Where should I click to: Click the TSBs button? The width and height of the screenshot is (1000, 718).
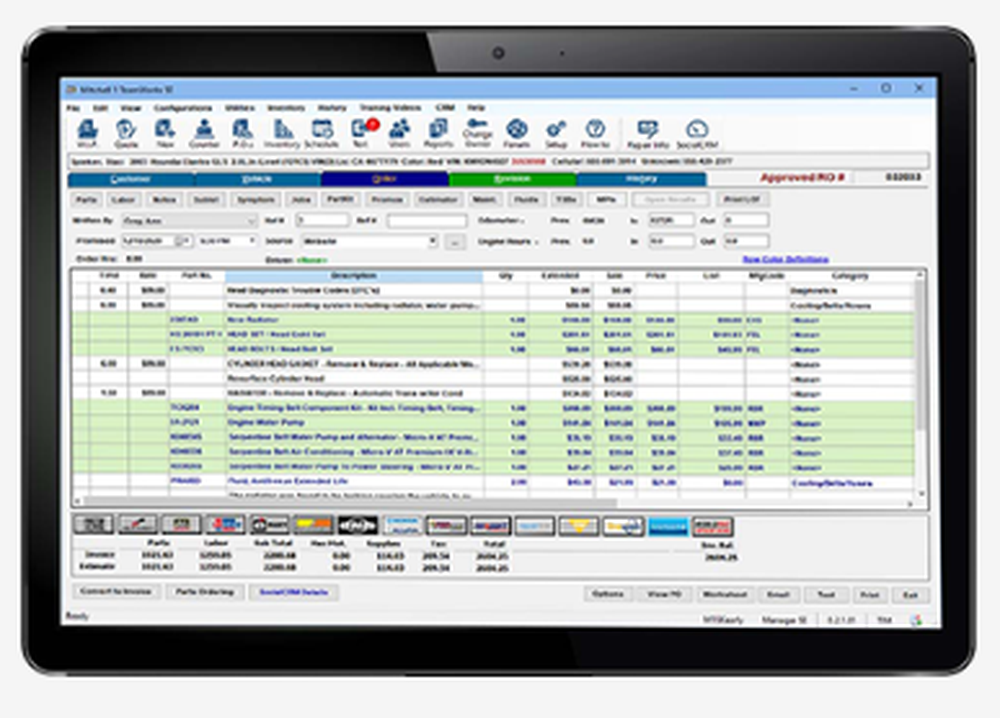566,200
